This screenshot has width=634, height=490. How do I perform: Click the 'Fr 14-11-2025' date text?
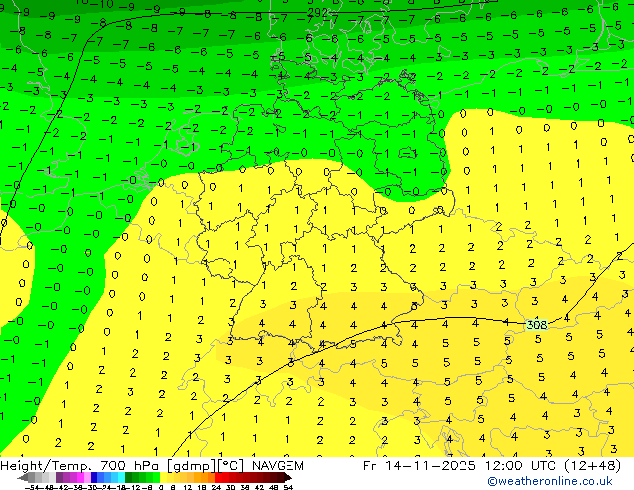[x=419, y=466]
